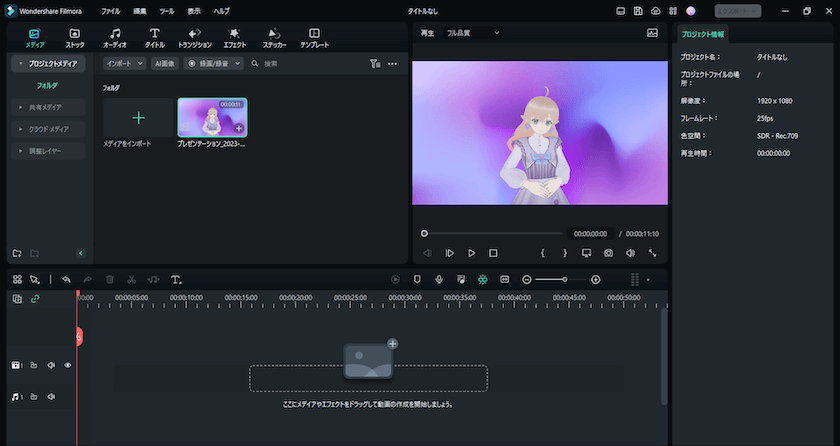The image size is (840, 446).
Task: Click the text T tool in timeline toolbar
Action: click(176, 279)
